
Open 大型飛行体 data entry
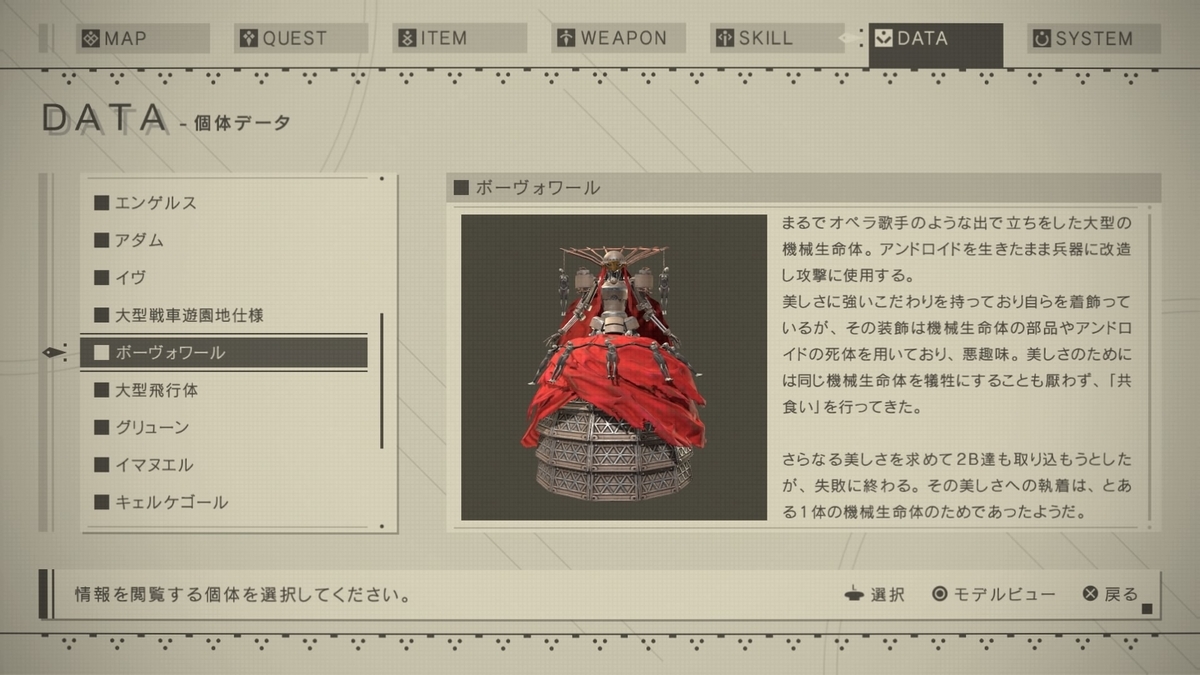(x=224, y=390)
